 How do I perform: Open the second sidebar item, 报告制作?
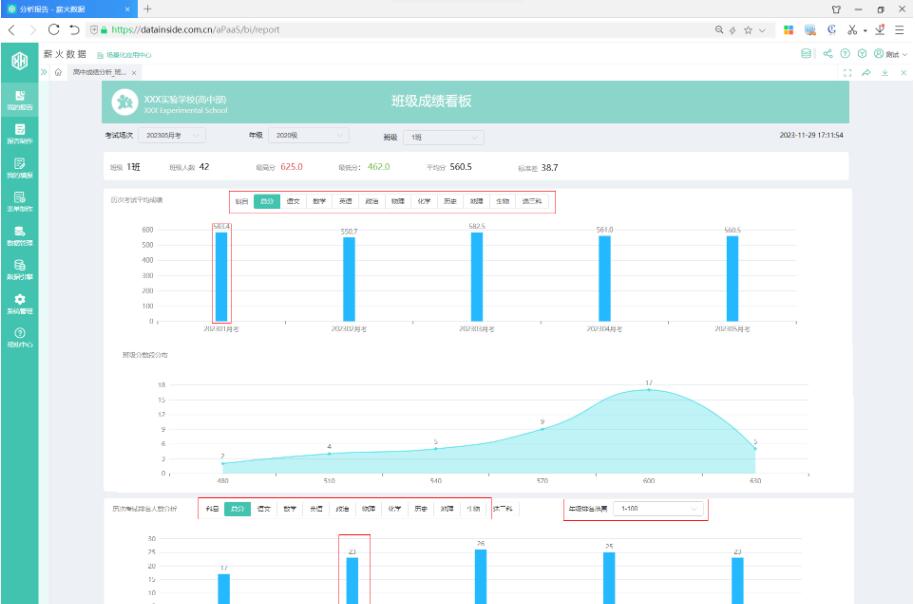click(x=20, y=134)
